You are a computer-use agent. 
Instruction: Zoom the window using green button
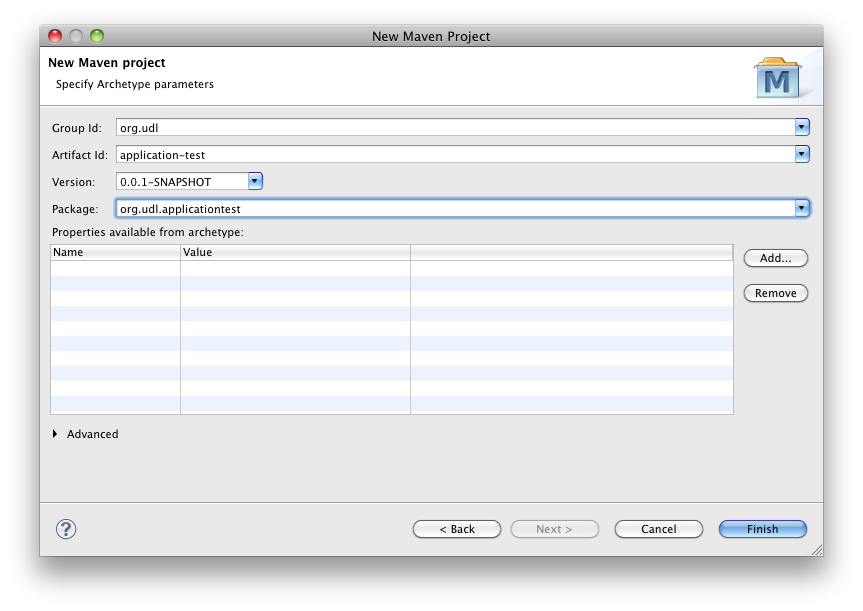97,36
